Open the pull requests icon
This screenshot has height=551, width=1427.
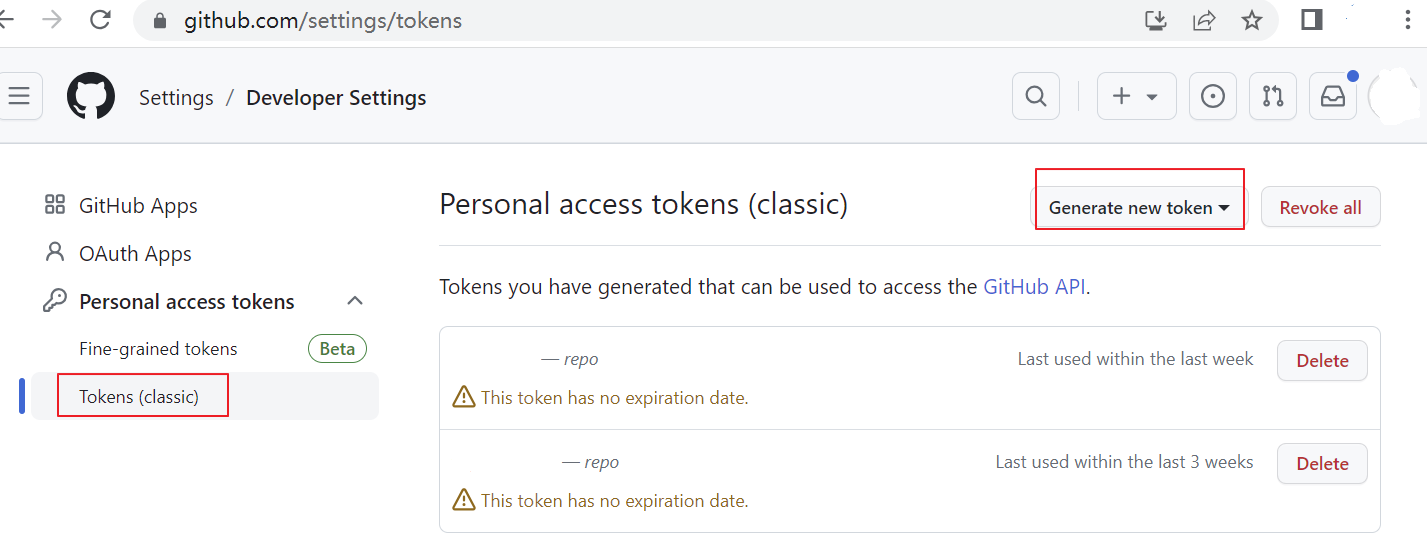[x=1272, y=97]
